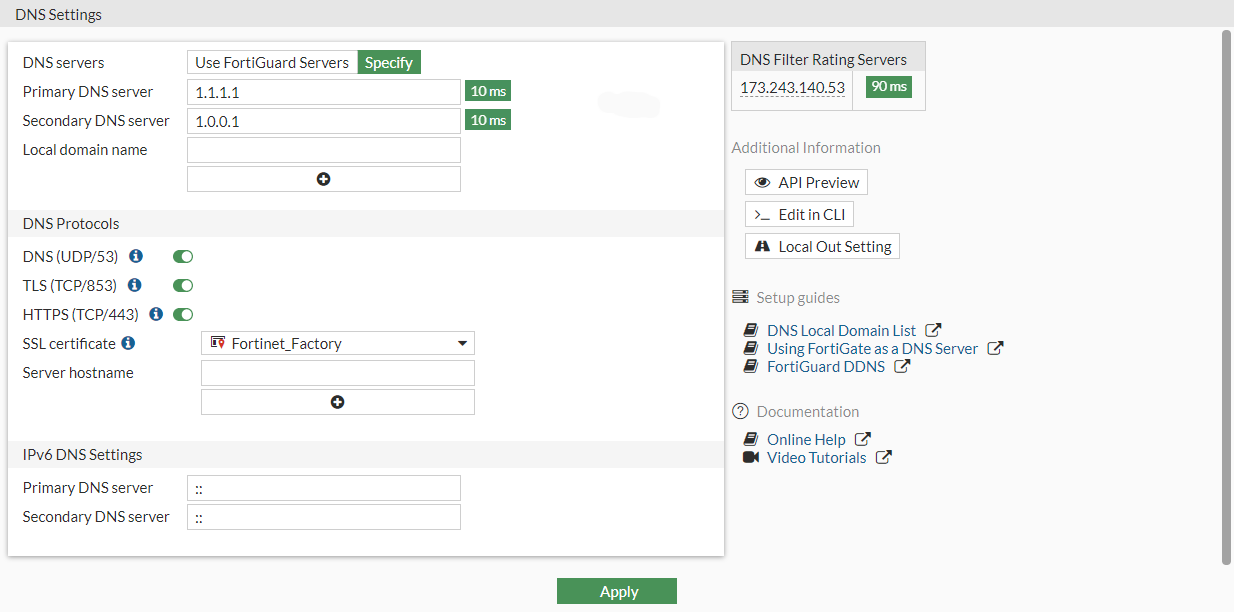Click the external link icon beside FortiGuard DDNS
1234x612 pixels.
pos(901,366)
